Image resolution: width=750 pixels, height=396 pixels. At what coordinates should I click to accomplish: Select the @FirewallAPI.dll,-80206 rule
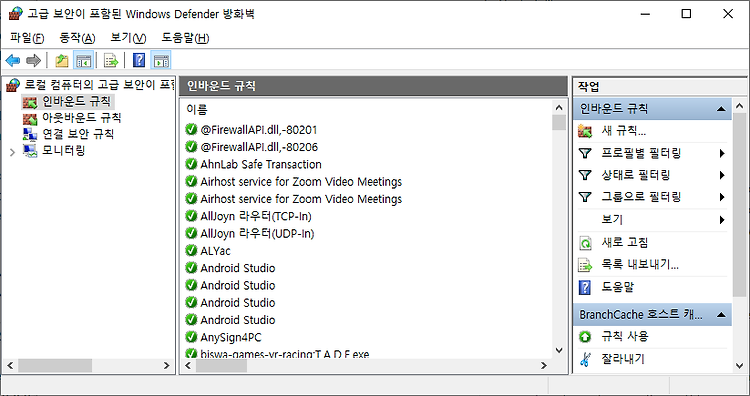(259, 147)
